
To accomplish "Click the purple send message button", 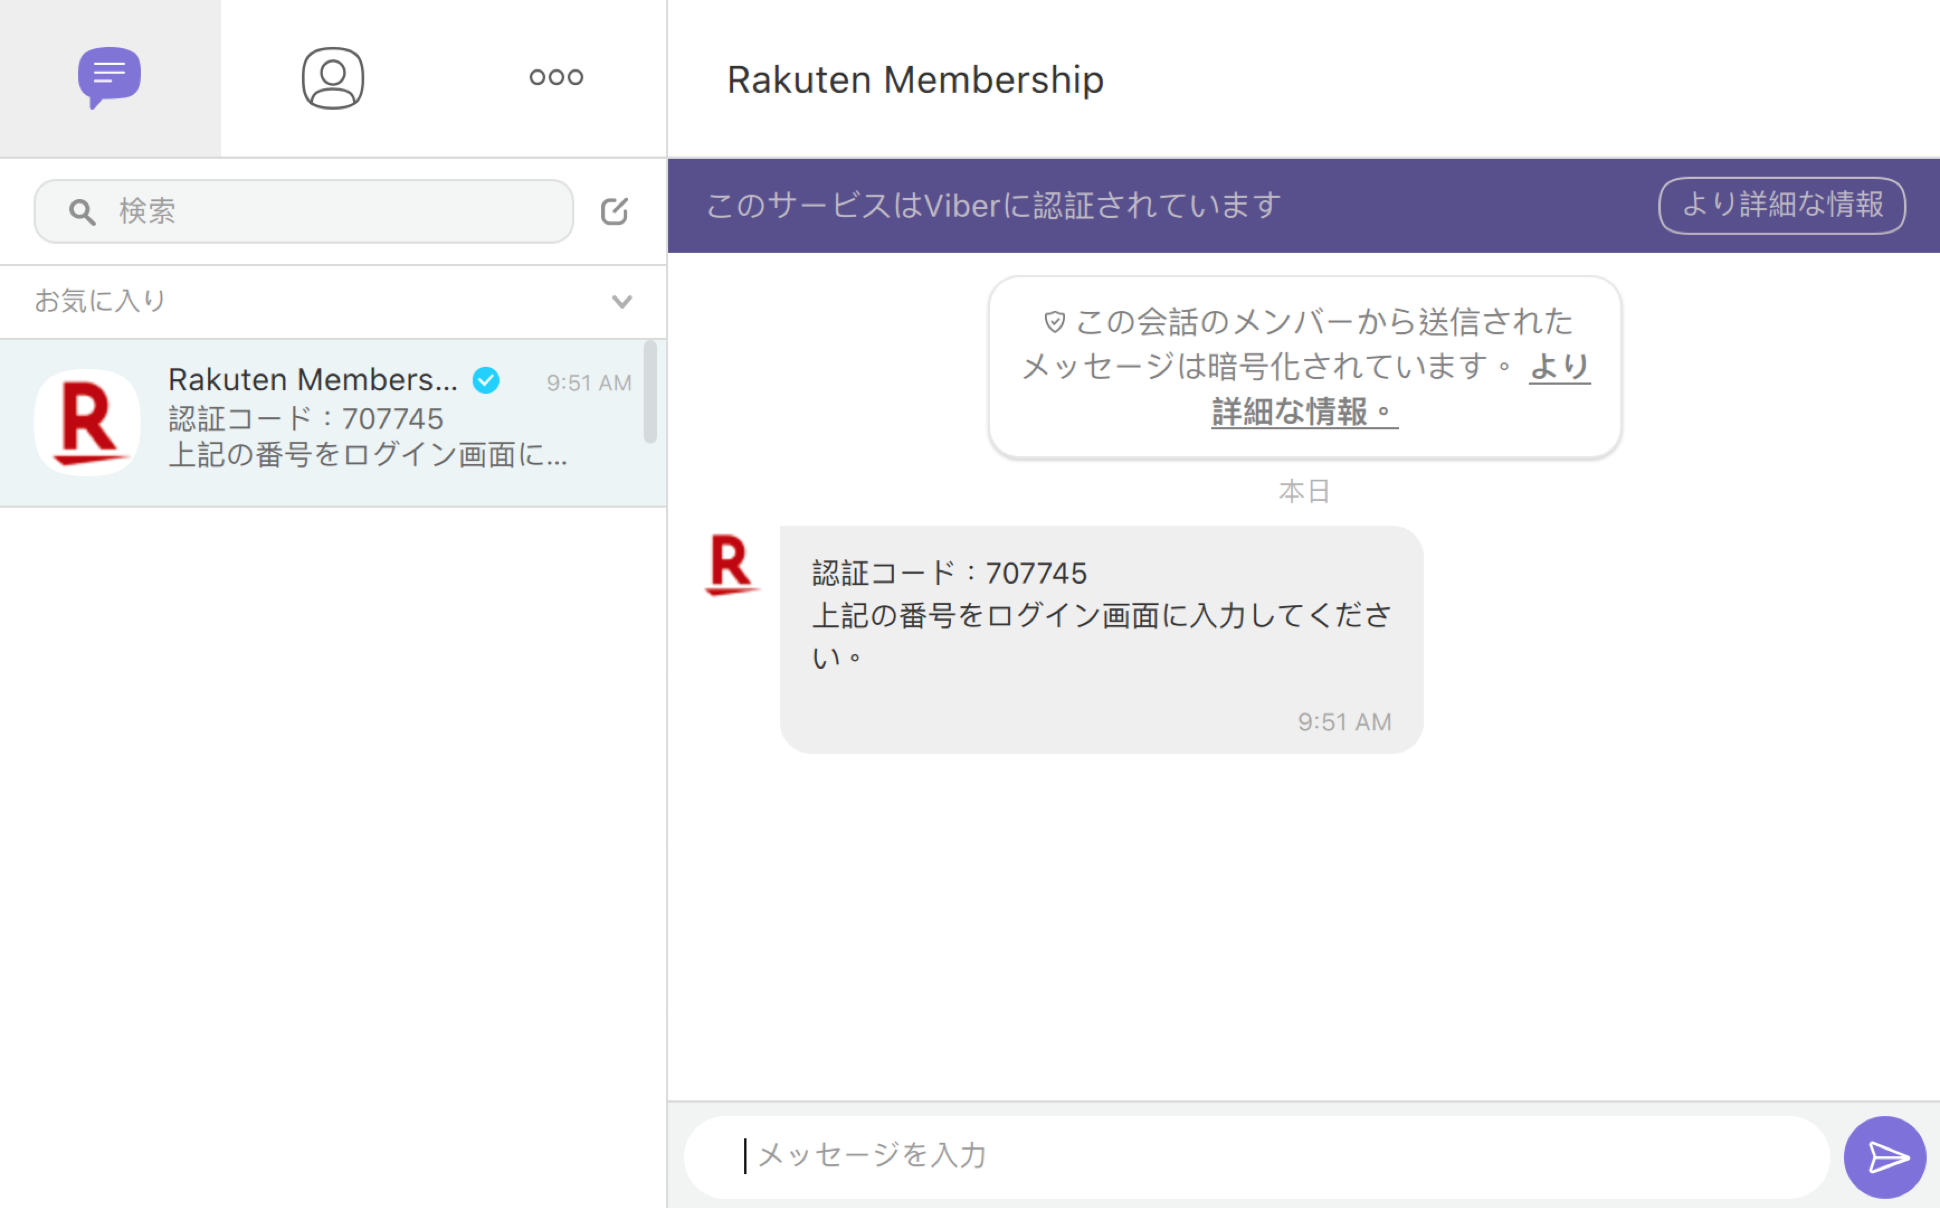I will click(x=1885, y=1157).
